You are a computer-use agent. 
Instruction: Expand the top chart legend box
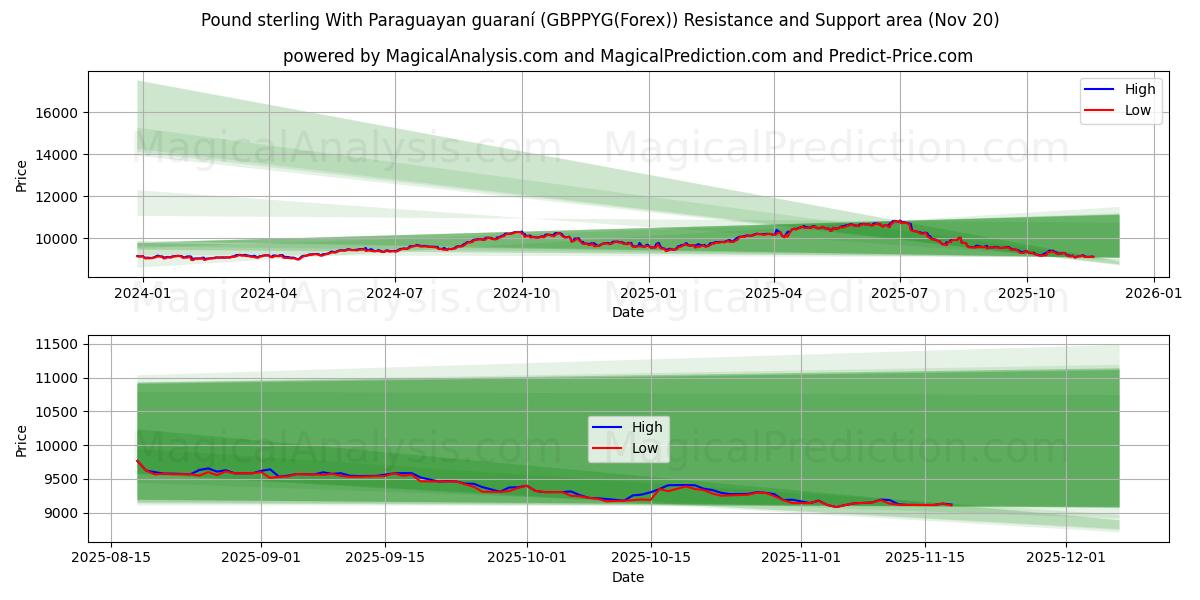(x=1121, y=98)
